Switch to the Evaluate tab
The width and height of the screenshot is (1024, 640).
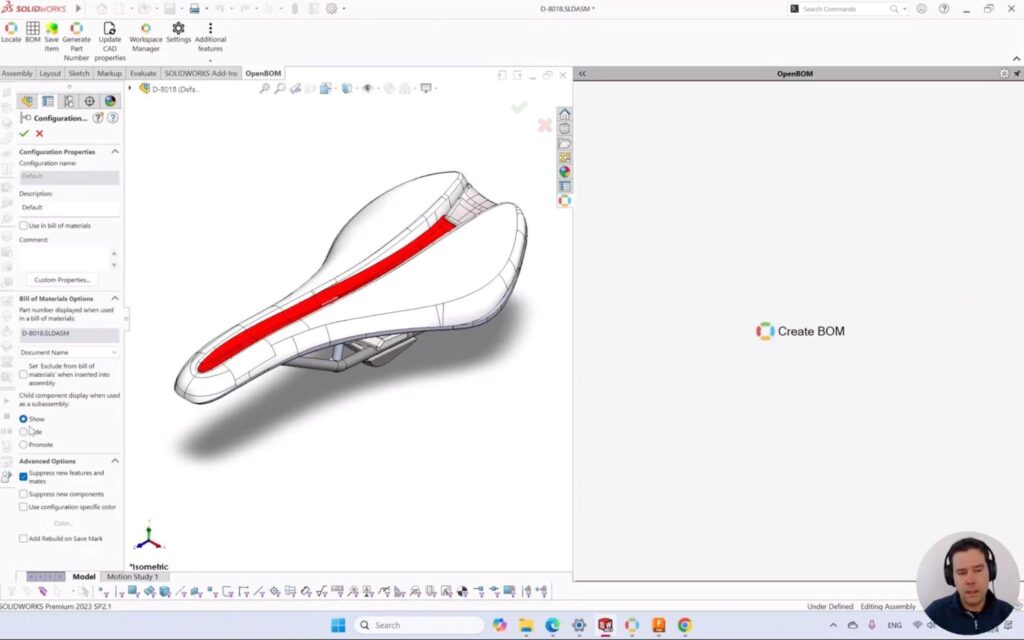(x=143, y=73)
